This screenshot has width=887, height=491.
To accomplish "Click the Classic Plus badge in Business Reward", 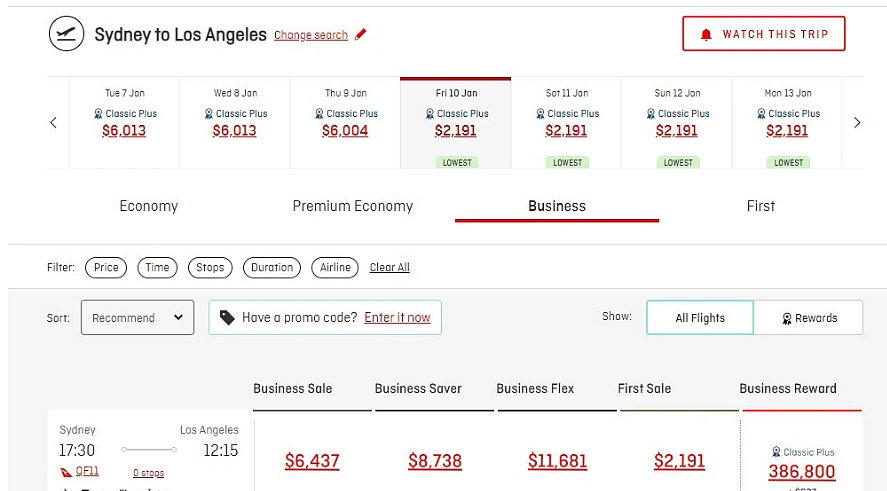I will [802, 452].
